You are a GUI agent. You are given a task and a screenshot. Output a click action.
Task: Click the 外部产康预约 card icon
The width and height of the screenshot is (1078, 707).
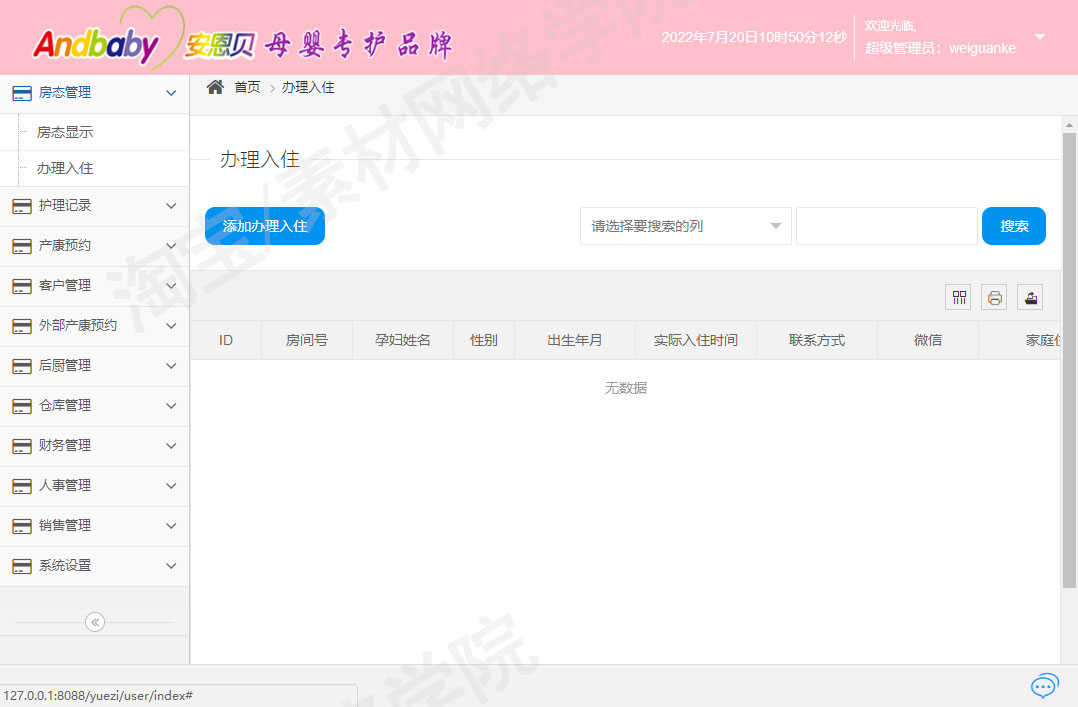point(22,325)
